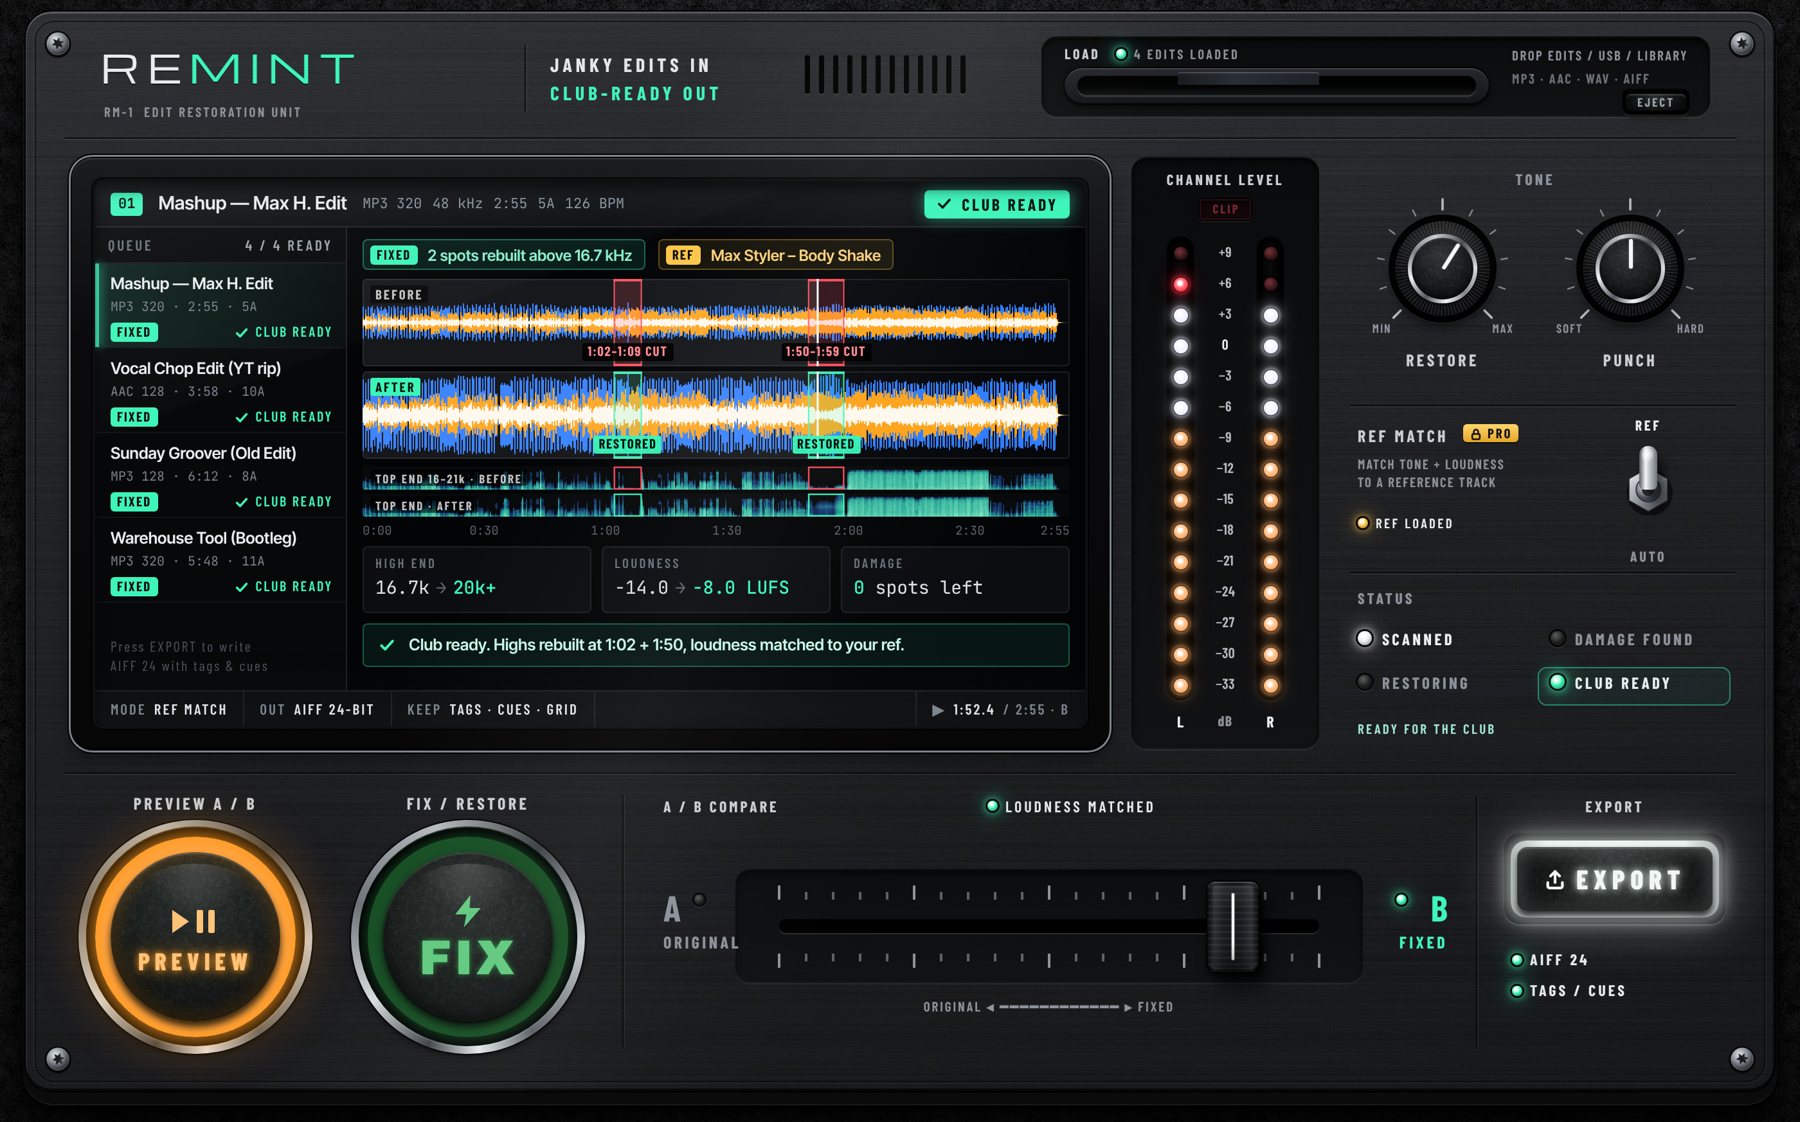The height and width of the screenshot is (1122, 1800).
Task: Toggle the B FIXED compare light
Action: coord(1402,900)
